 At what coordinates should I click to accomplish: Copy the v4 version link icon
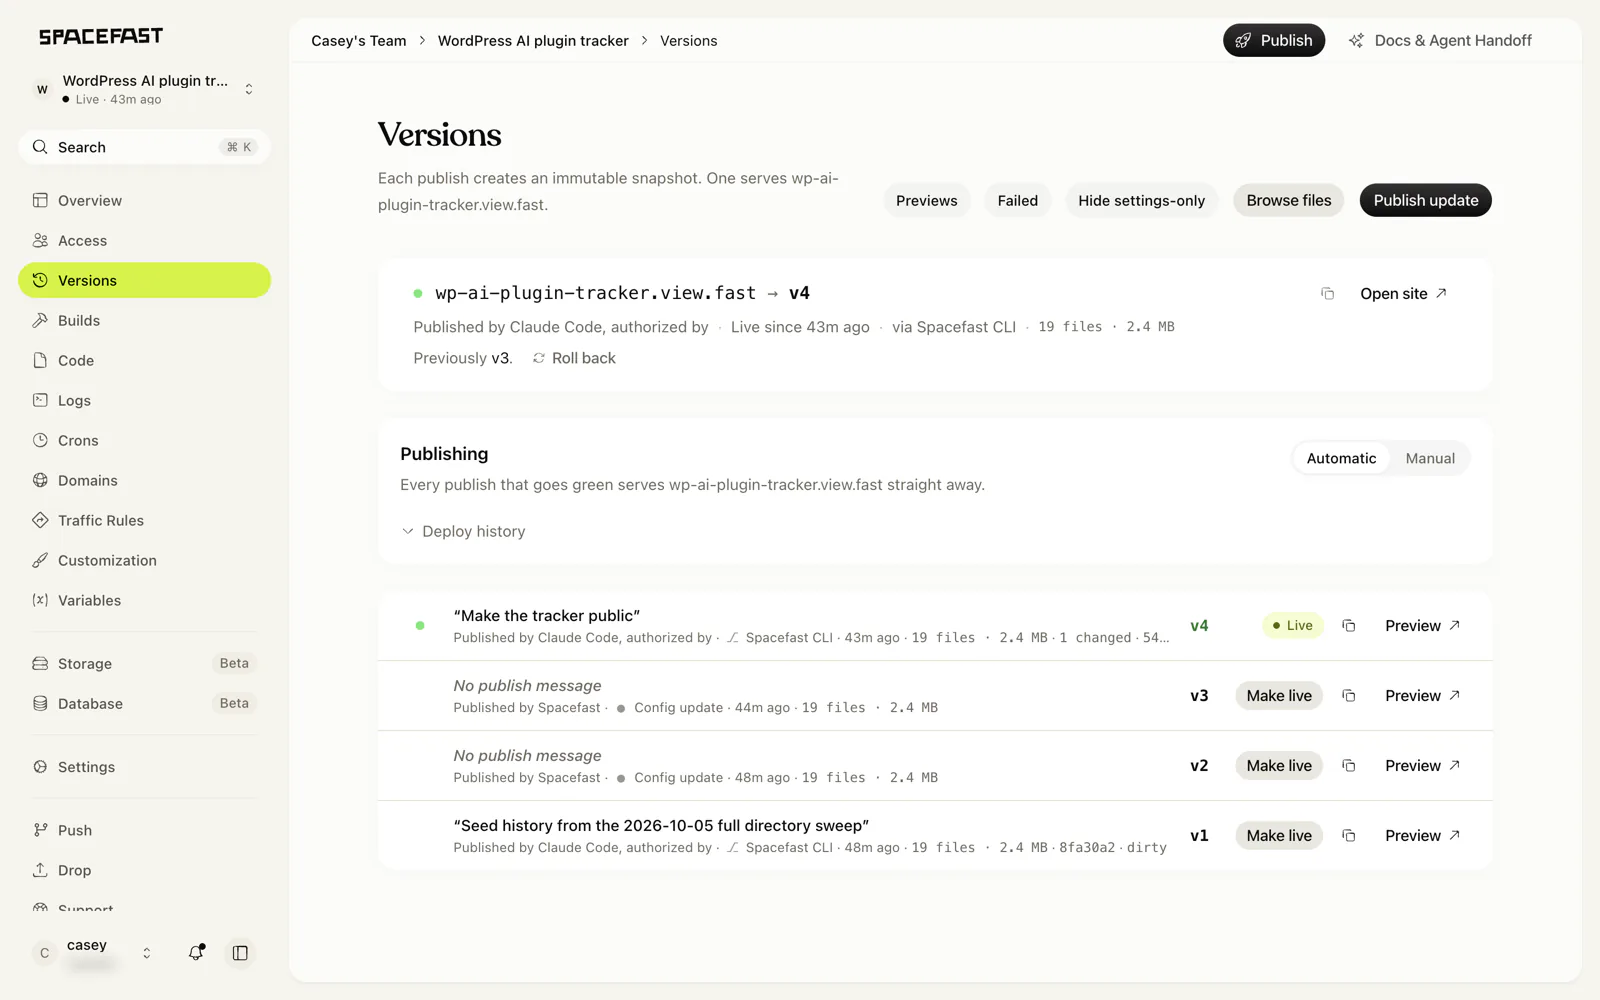coord(1348,626)
